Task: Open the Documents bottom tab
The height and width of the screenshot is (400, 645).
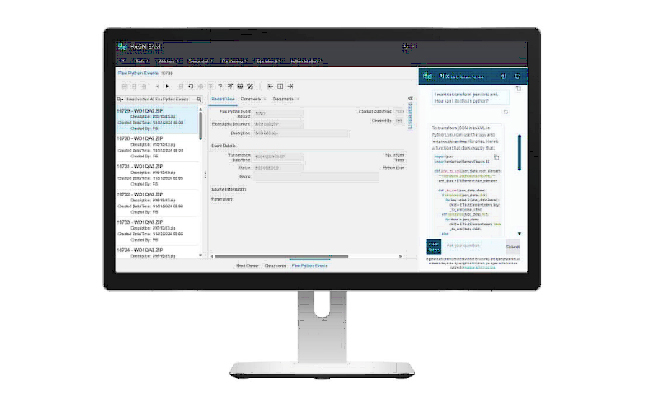Action: [275, 266]
